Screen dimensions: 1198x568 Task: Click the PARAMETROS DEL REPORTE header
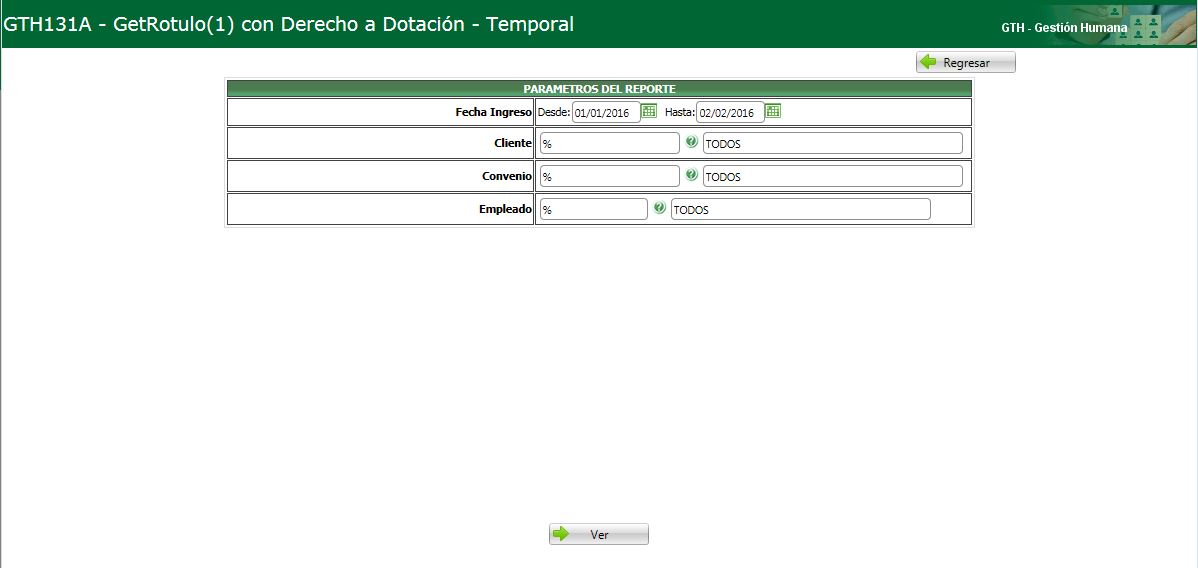[599, 89]
